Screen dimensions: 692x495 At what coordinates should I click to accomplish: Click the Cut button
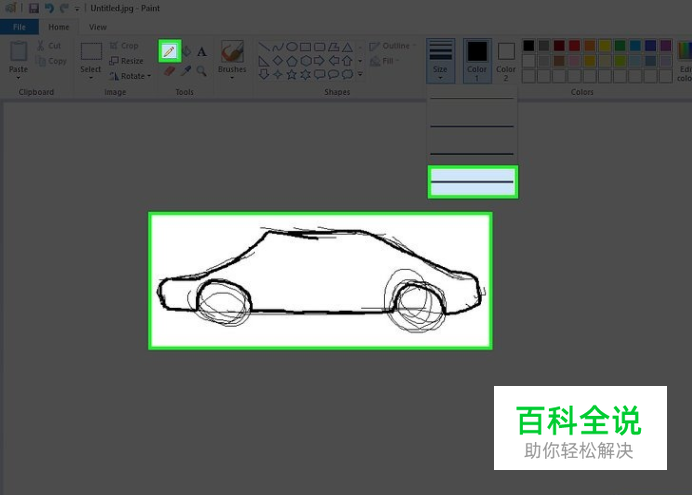49,46
